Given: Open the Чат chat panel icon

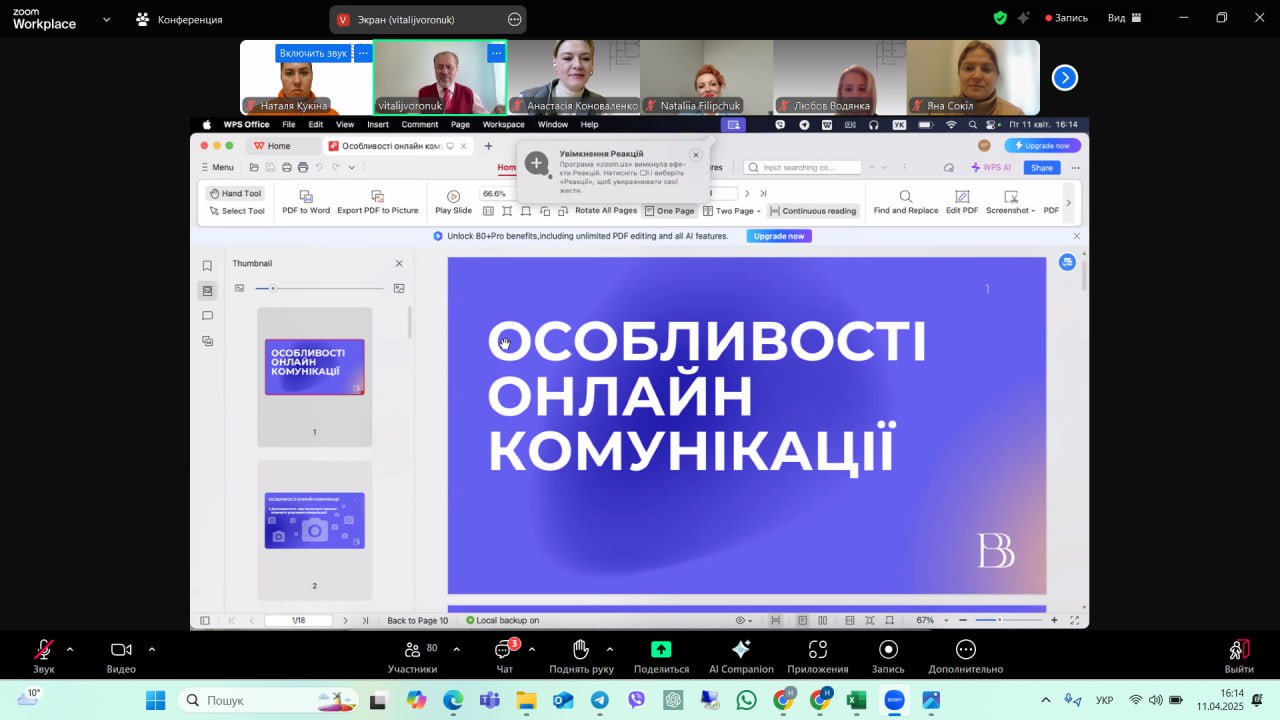Looking at the screenshot, I should click(x=504, y=650).
